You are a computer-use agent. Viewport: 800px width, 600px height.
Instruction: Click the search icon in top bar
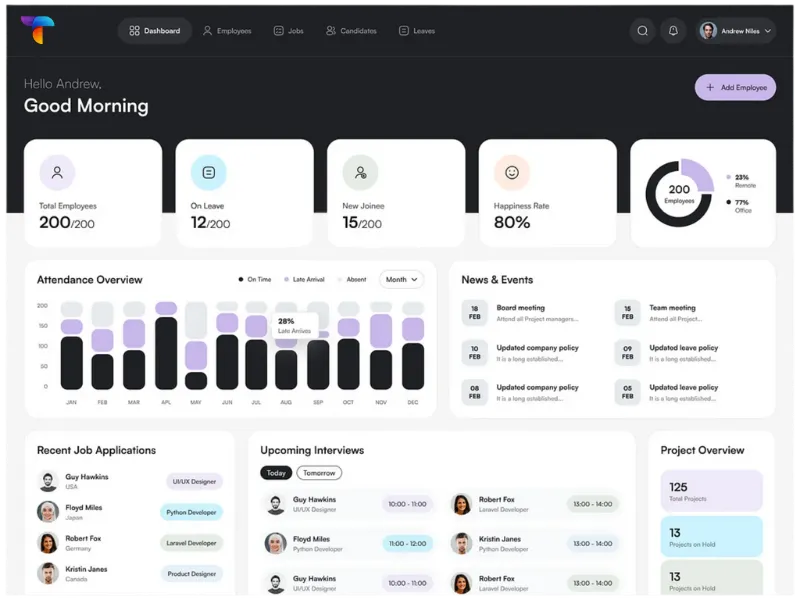[642, 31]
